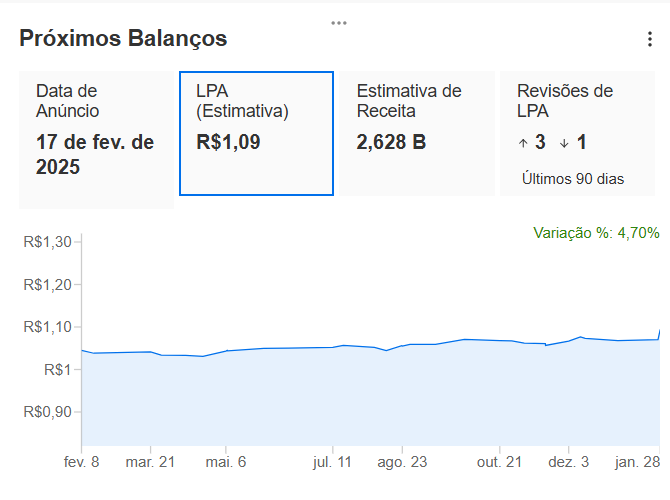Click the fev. 8 axis marker
Screen dimensions: 670x500
click(x=82, y=462)
